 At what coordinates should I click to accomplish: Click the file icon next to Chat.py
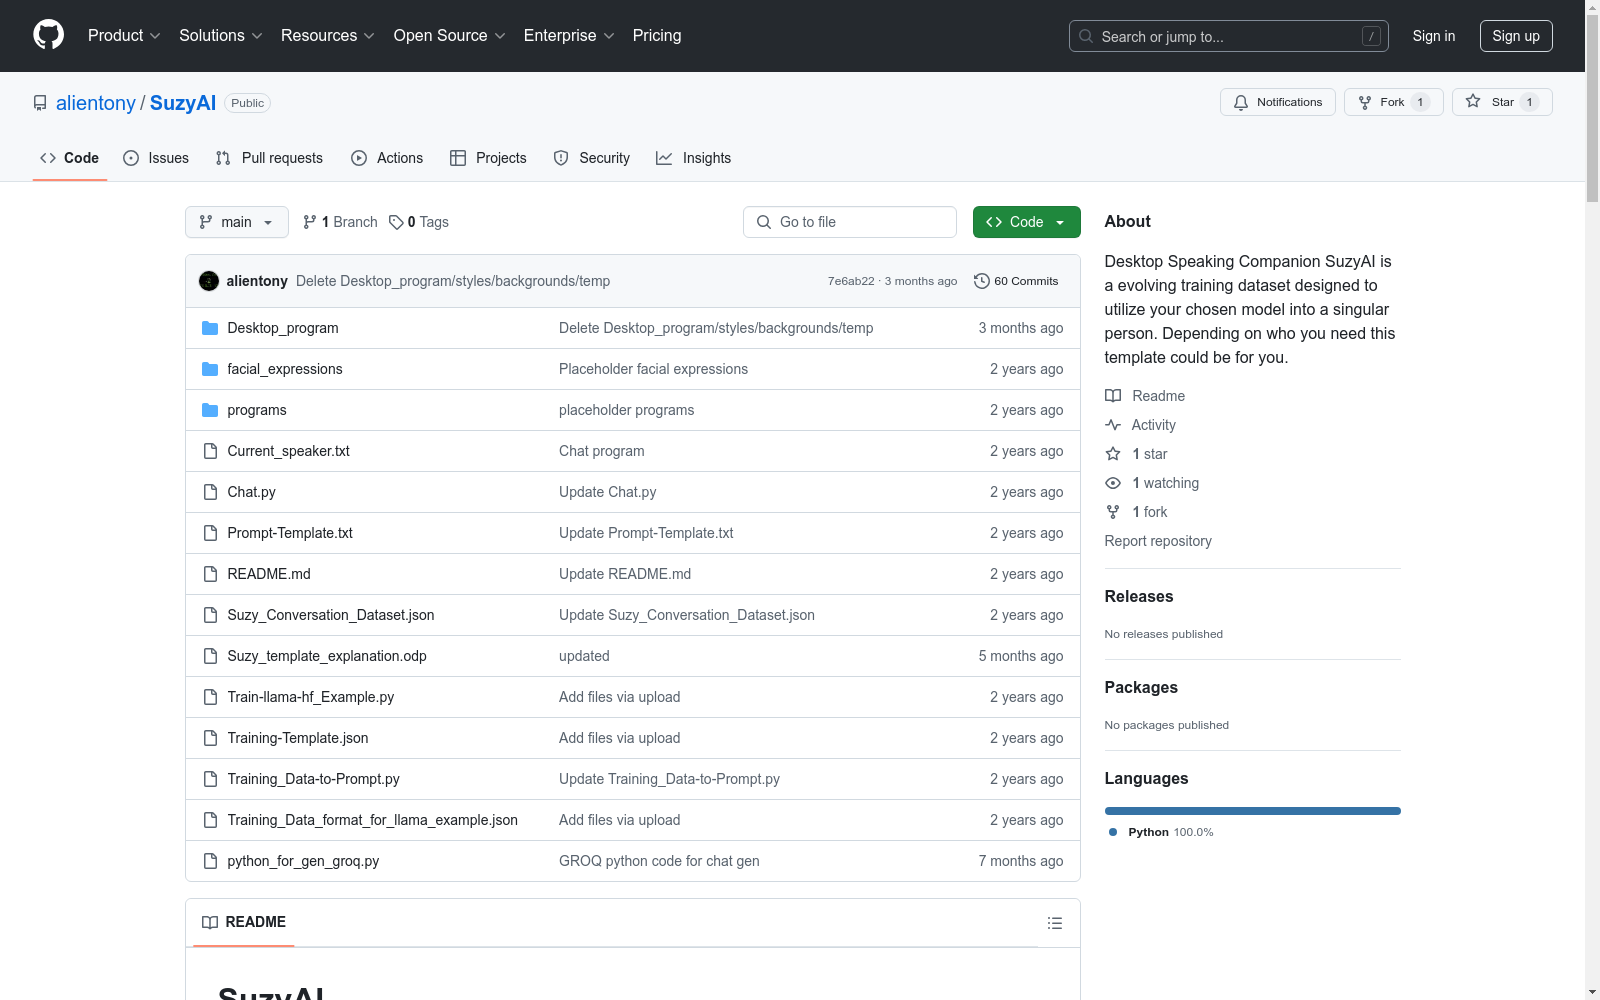coord(210,492)
